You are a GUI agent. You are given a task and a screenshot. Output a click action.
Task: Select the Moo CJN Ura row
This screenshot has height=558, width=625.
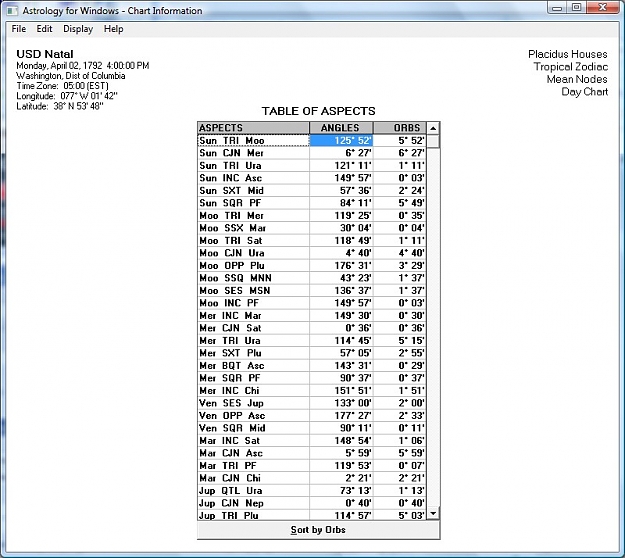[x=312, y=253]
